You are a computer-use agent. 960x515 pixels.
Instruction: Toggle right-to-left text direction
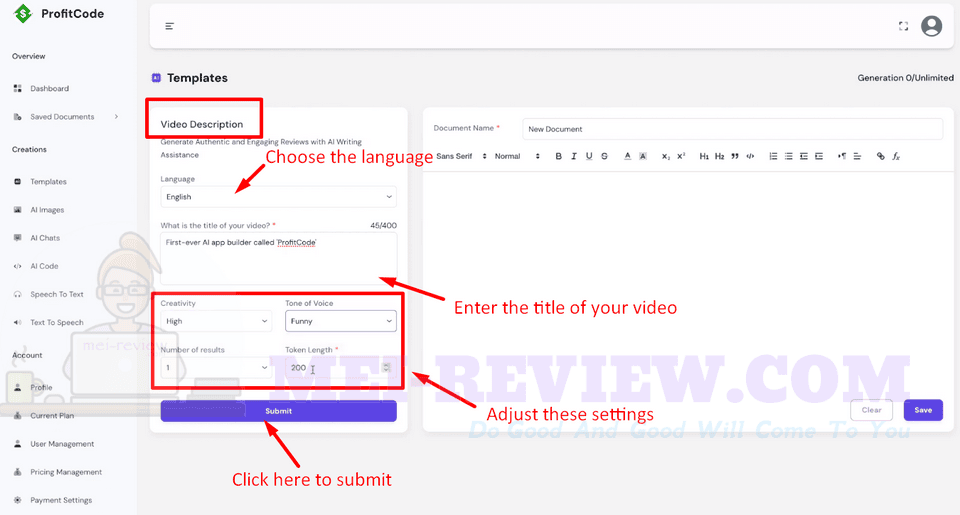pyautogui.click(x=842, y=156)
